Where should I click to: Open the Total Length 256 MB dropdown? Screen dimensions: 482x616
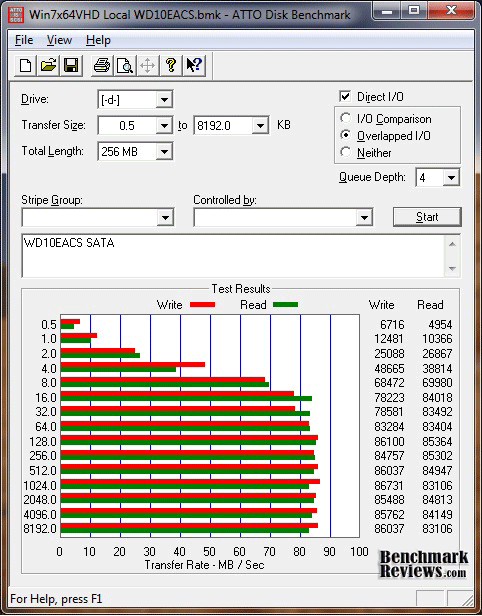point(164,152)
